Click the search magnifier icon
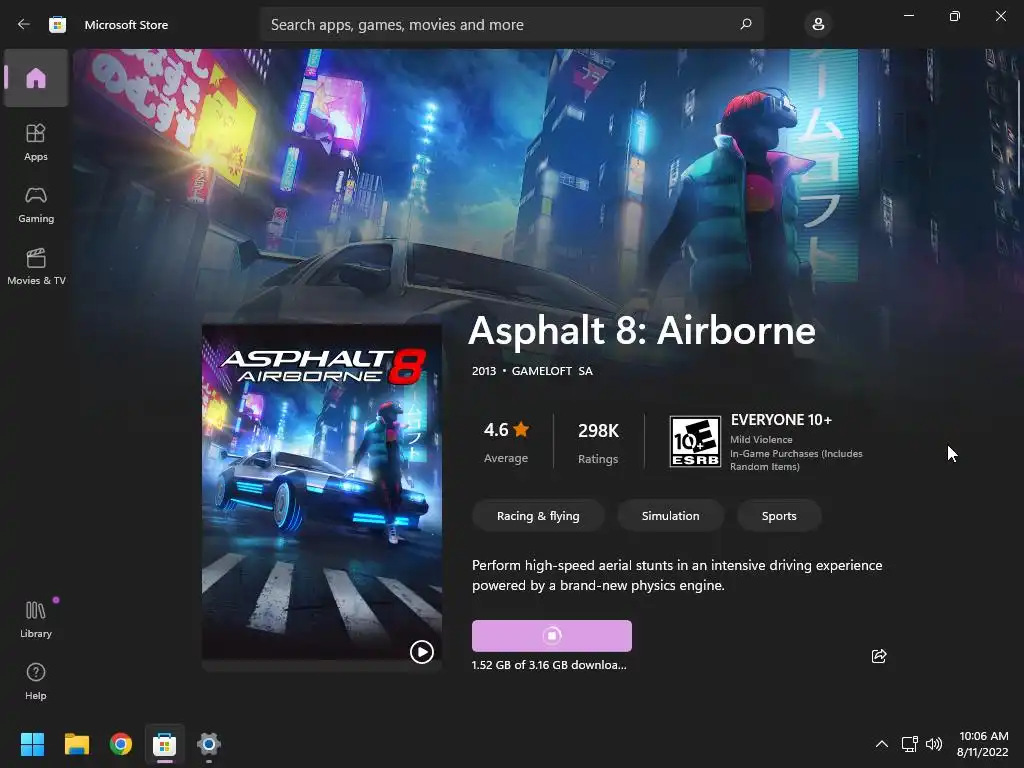 tap(746, 24)
